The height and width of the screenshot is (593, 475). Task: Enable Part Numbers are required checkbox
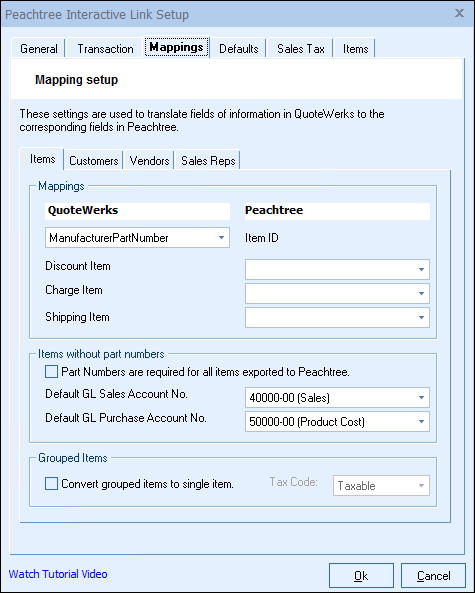coord(51,372)
